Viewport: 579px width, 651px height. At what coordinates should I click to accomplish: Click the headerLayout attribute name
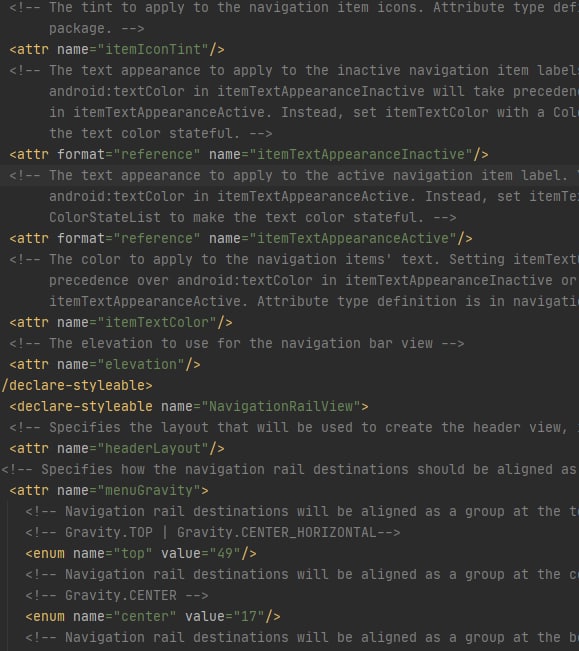[x=153, y=448]
